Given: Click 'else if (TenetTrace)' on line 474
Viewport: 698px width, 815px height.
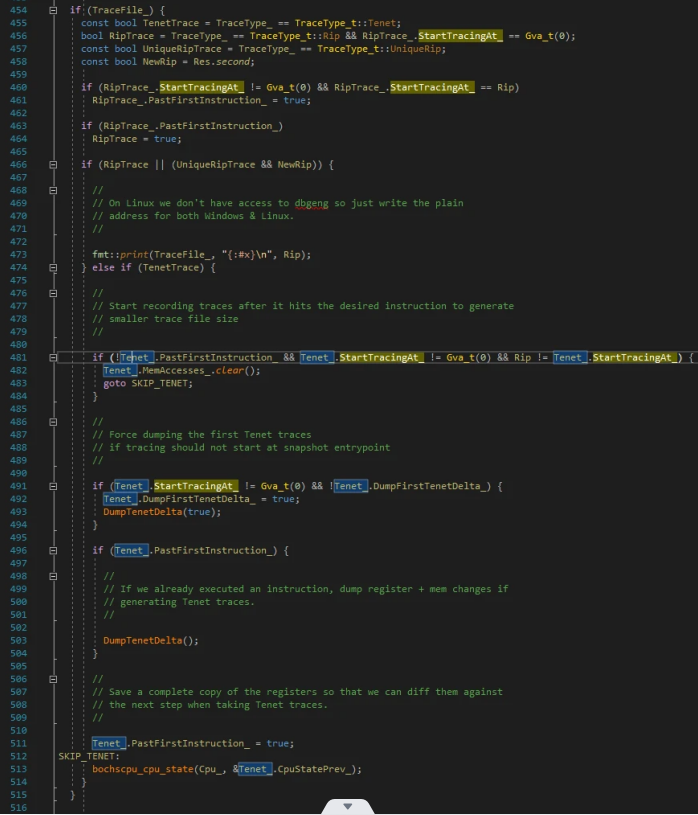Looking at the screenshot, I should point(148,267).
